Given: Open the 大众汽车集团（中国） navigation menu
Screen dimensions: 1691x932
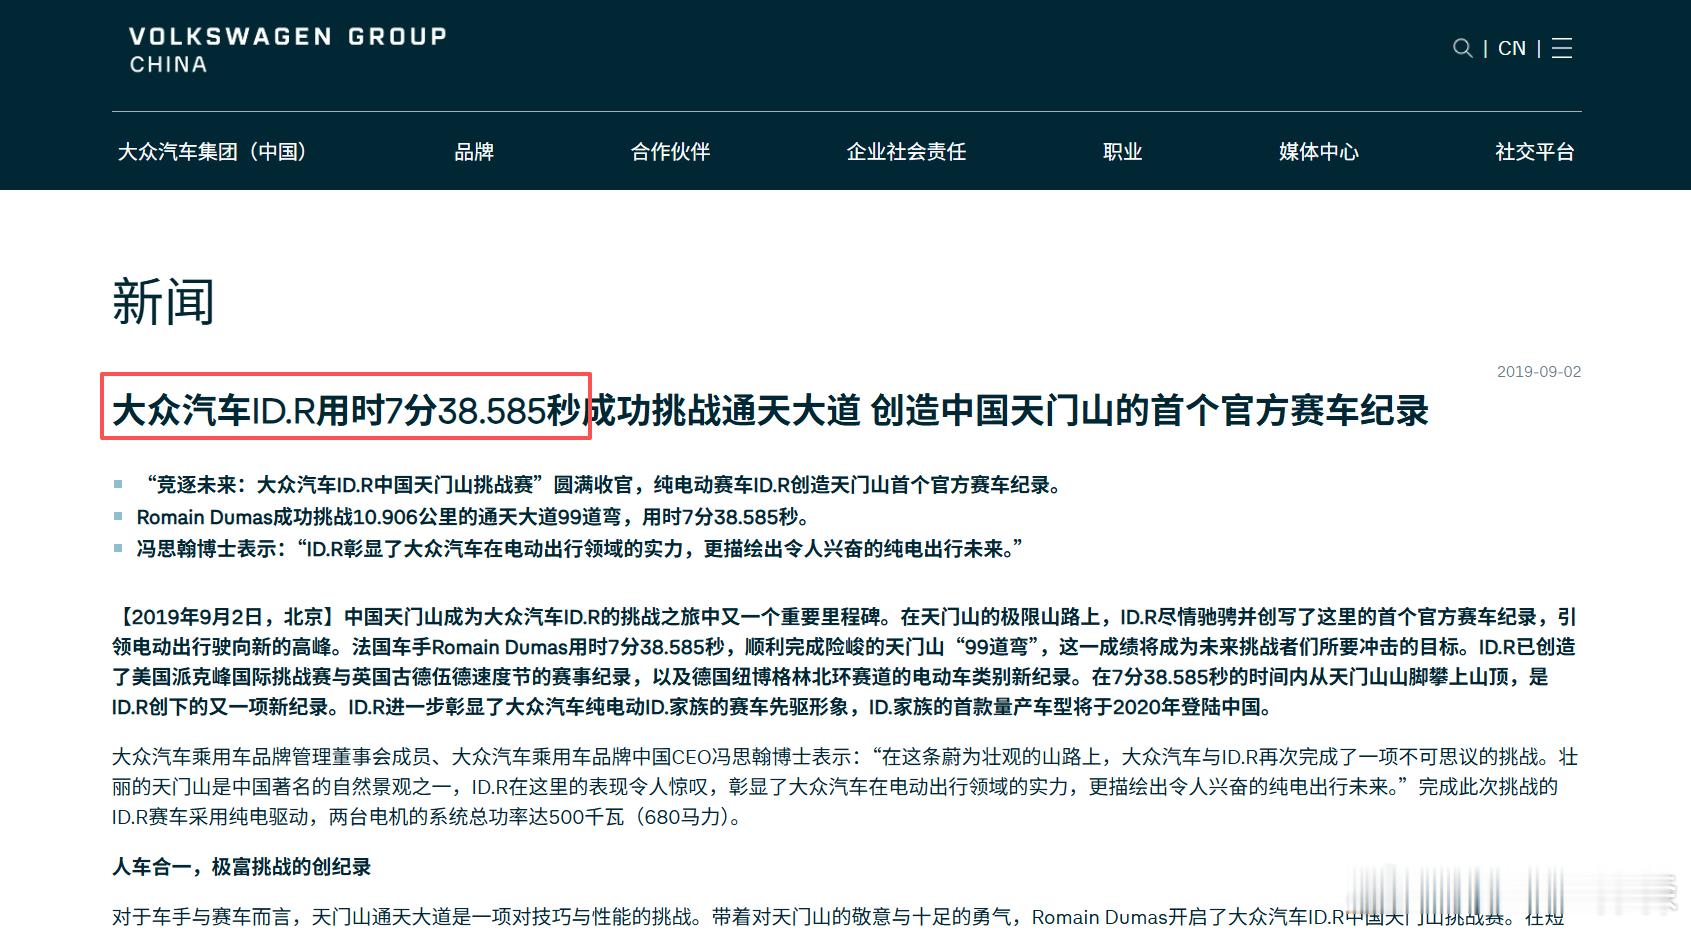Looking at the screenshot, I should pos(213,152).
